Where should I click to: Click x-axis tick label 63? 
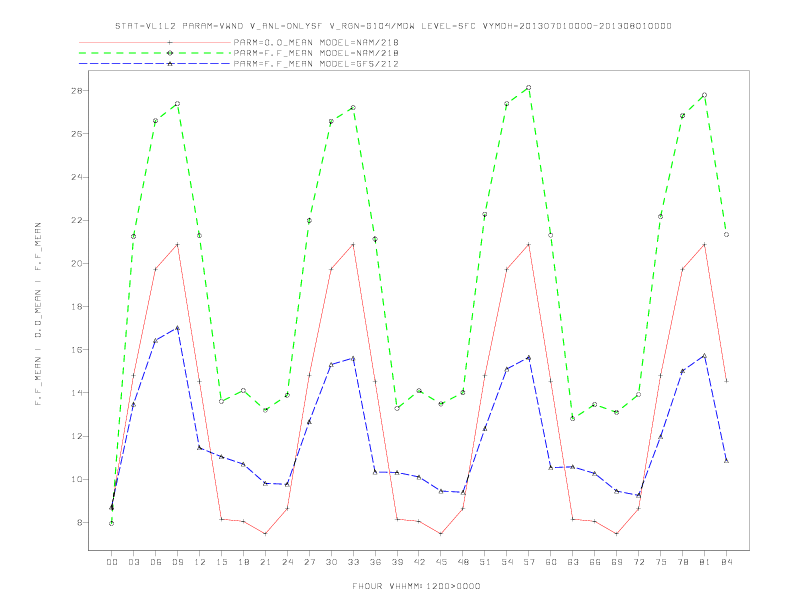click(x=573, y=562)
